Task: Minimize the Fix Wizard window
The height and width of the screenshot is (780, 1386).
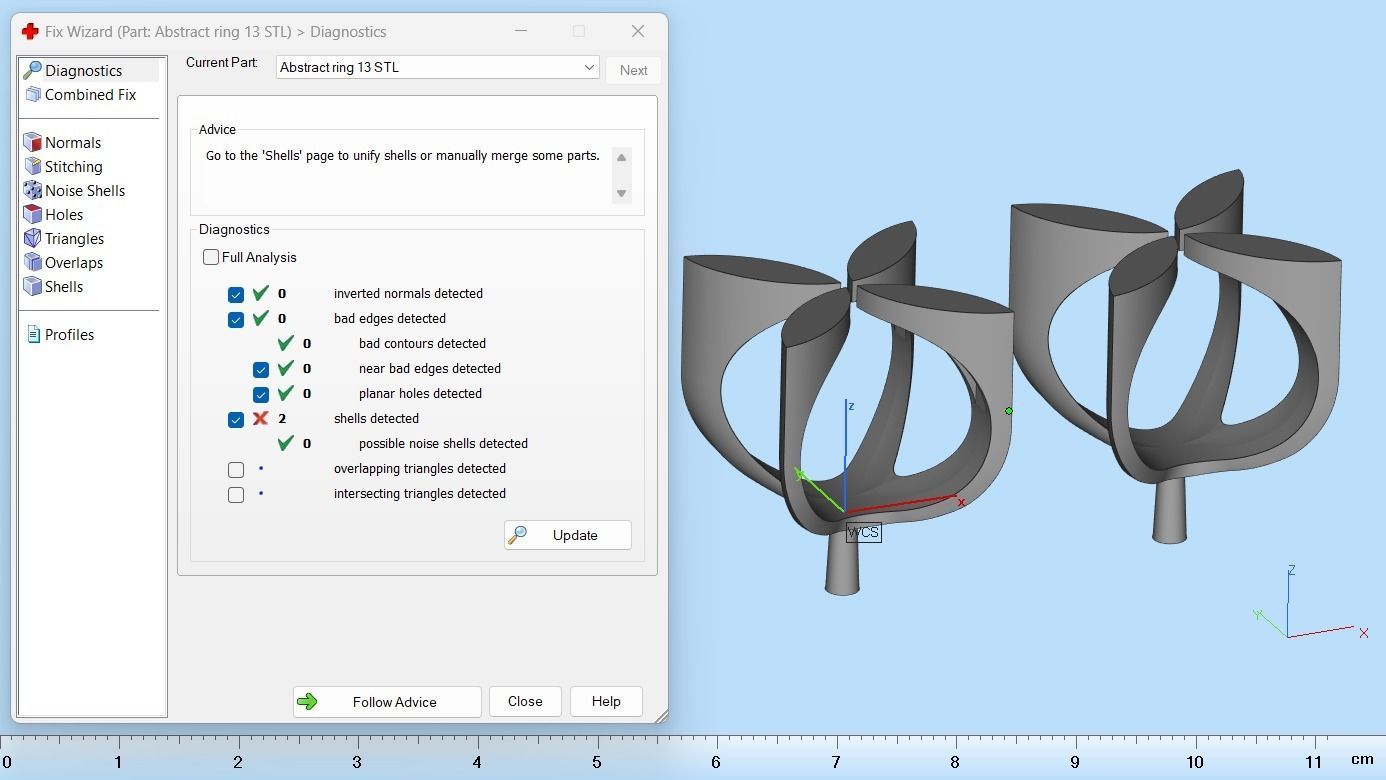Action: (x=521, y=31)
